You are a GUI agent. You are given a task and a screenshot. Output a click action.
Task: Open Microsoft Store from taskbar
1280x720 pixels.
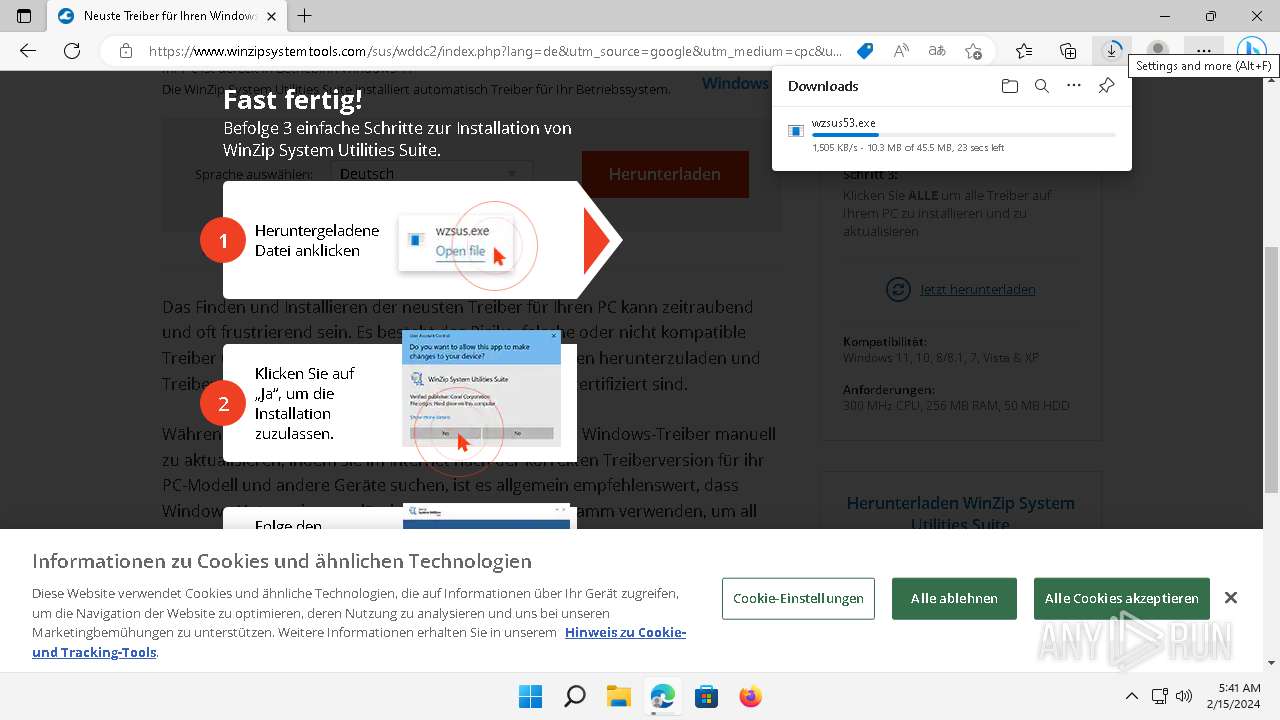pos(707,696)
